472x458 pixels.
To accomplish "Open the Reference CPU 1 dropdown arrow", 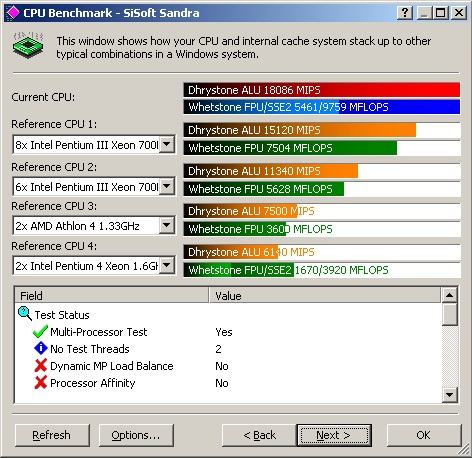I will 167,144.
